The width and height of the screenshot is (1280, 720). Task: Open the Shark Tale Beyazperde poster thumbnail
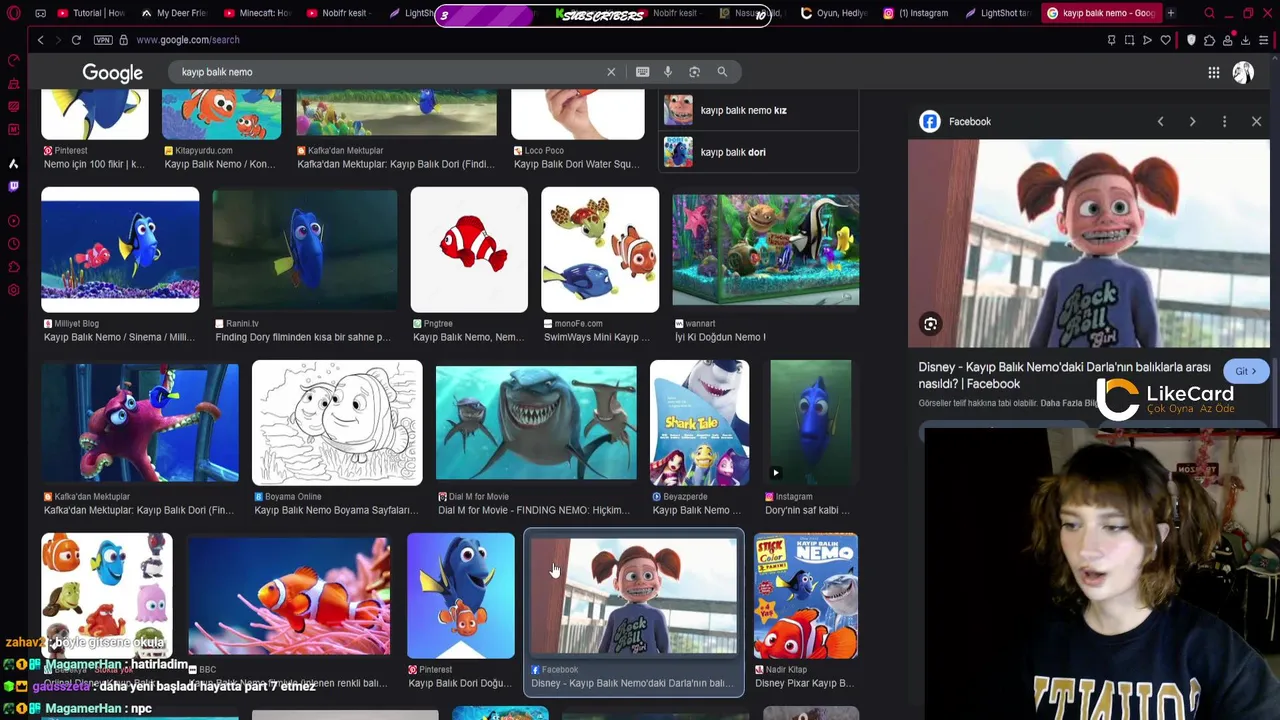click(x=699, y=423)
